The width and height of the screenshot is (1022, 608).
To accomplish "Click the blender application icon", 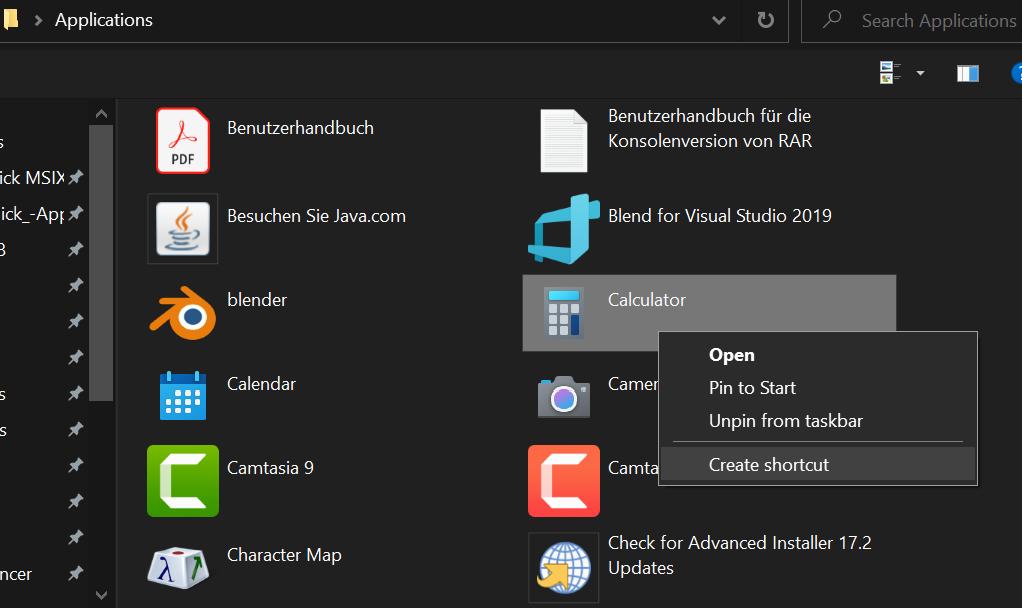I will coord(182,313).
